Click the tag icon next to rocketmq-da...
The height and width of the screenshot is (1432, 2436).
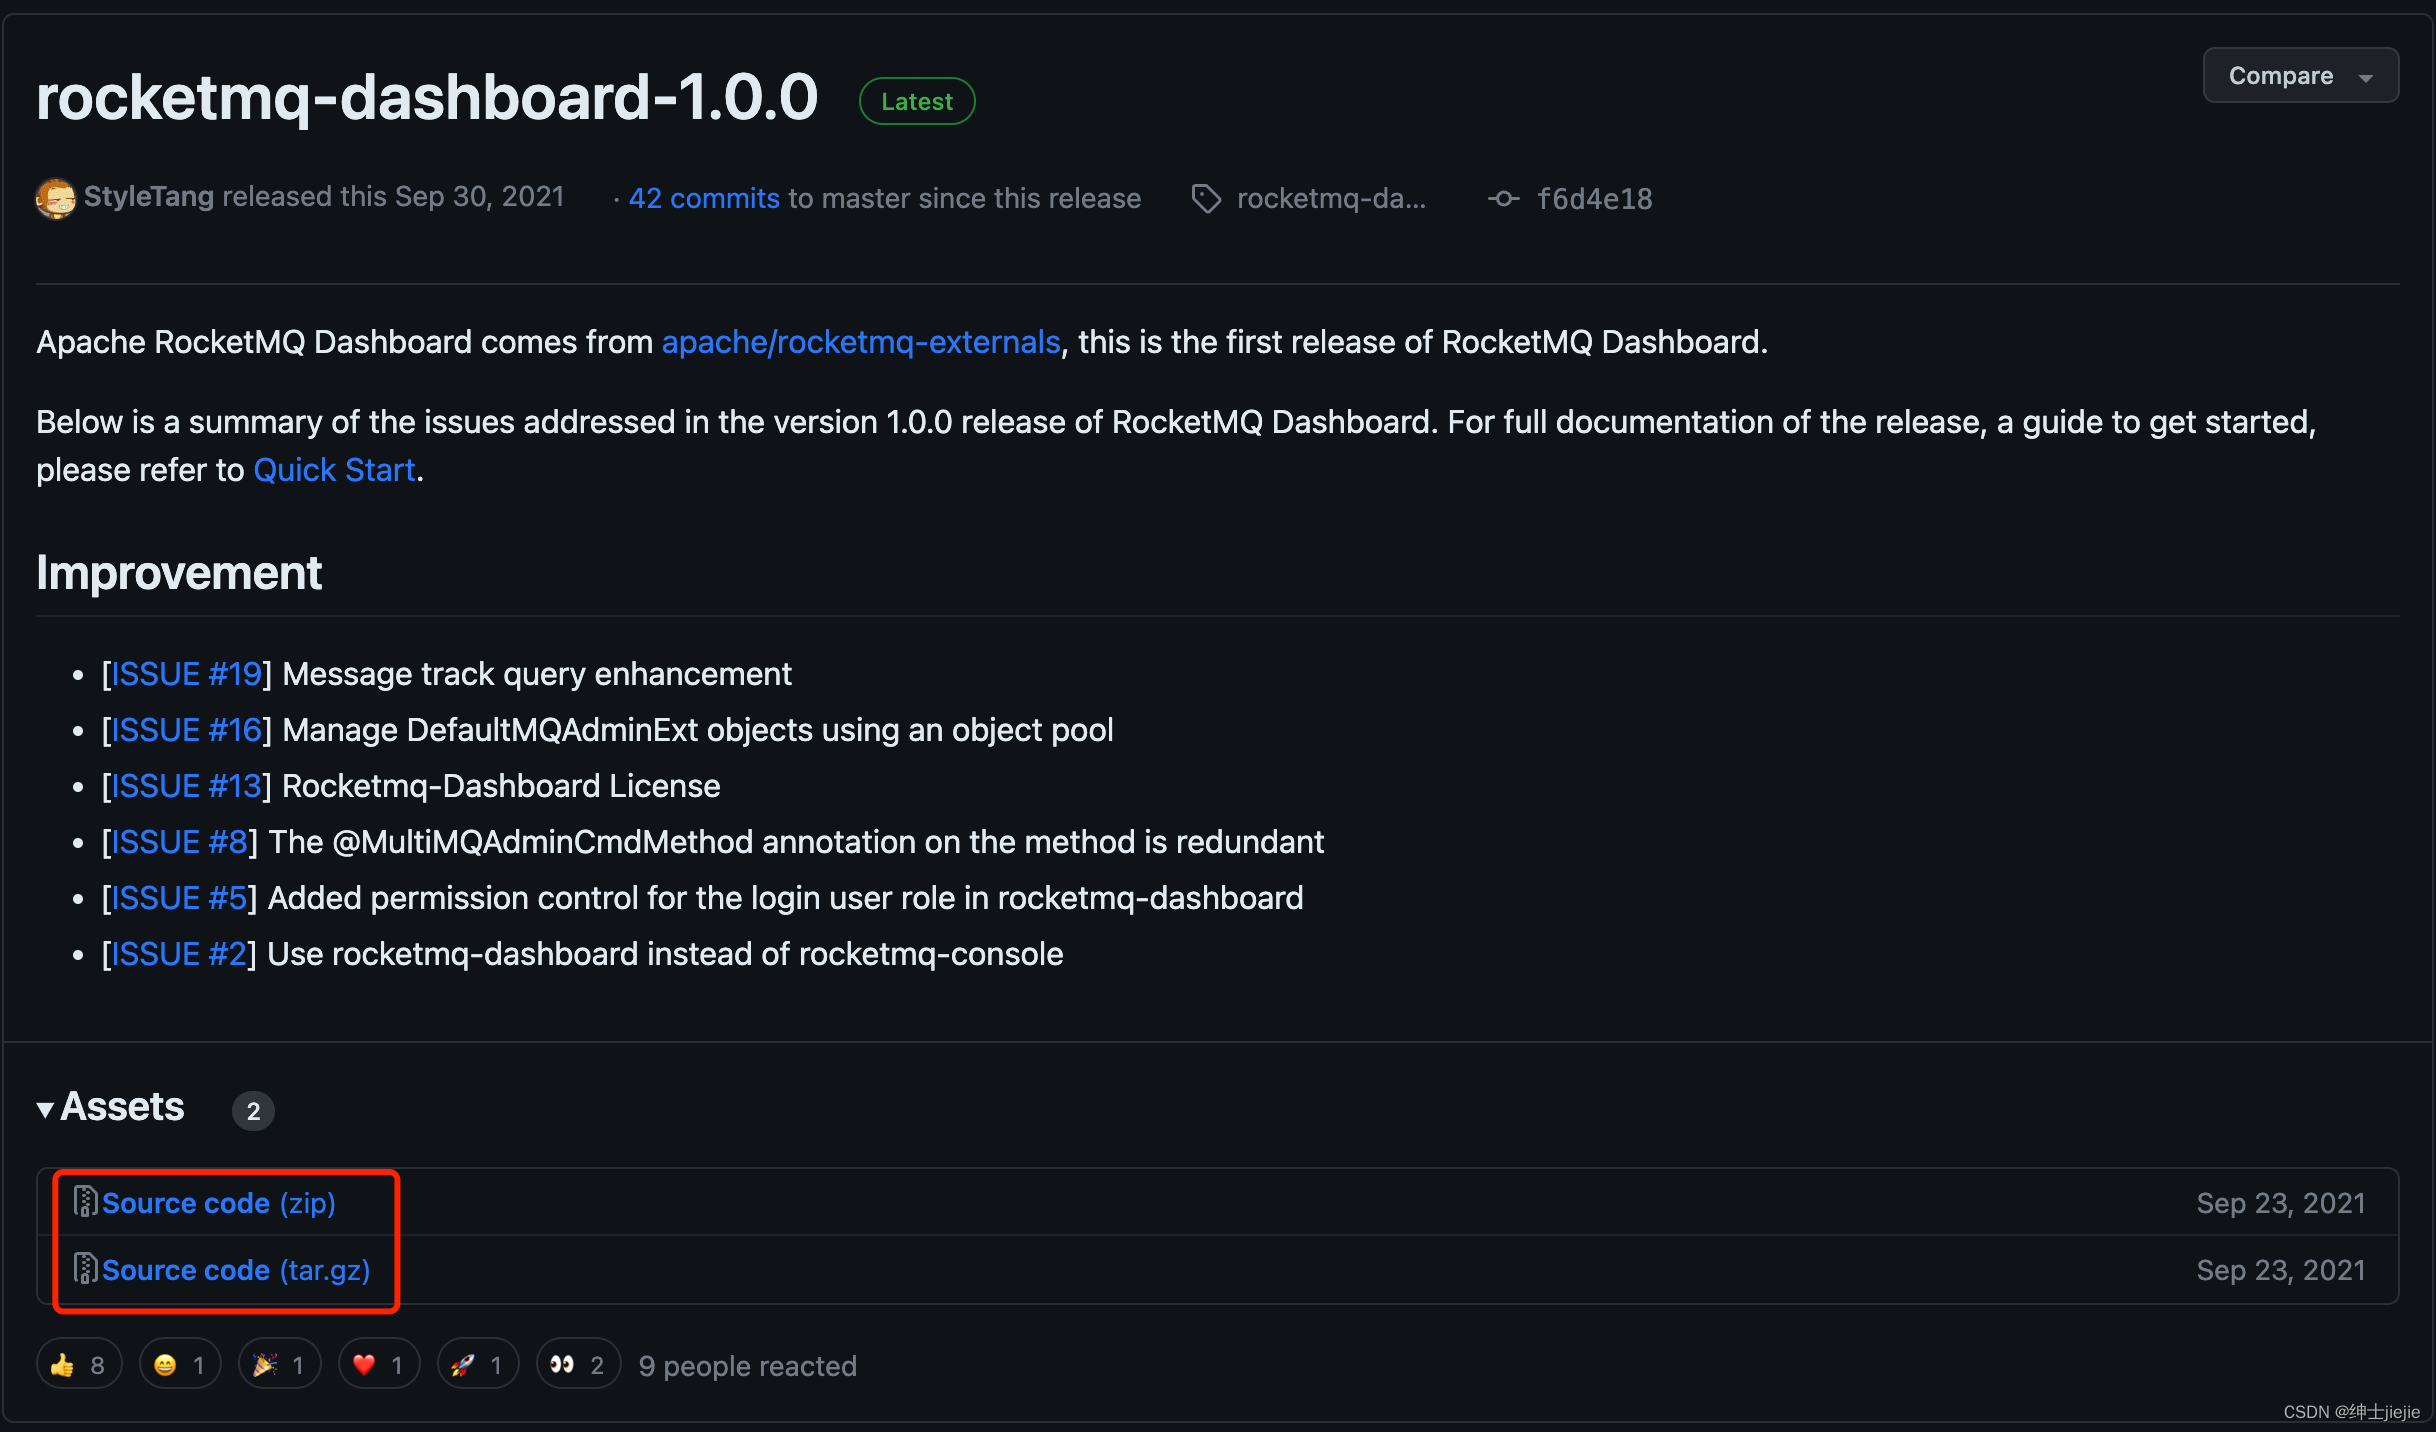click(1206, 199)
